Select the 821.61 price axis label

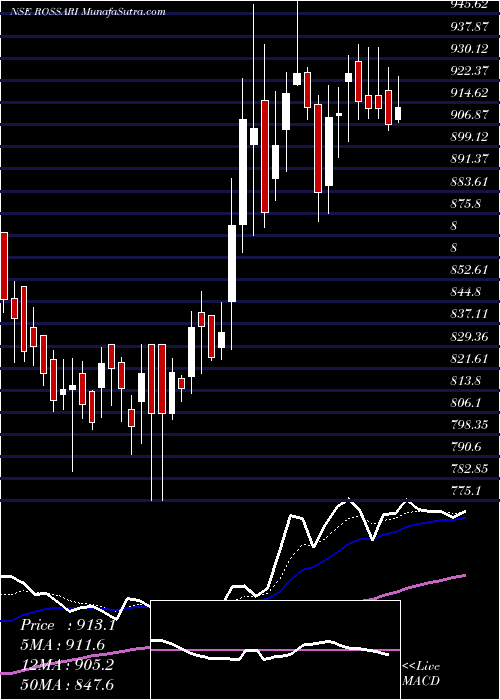(470, 358)
